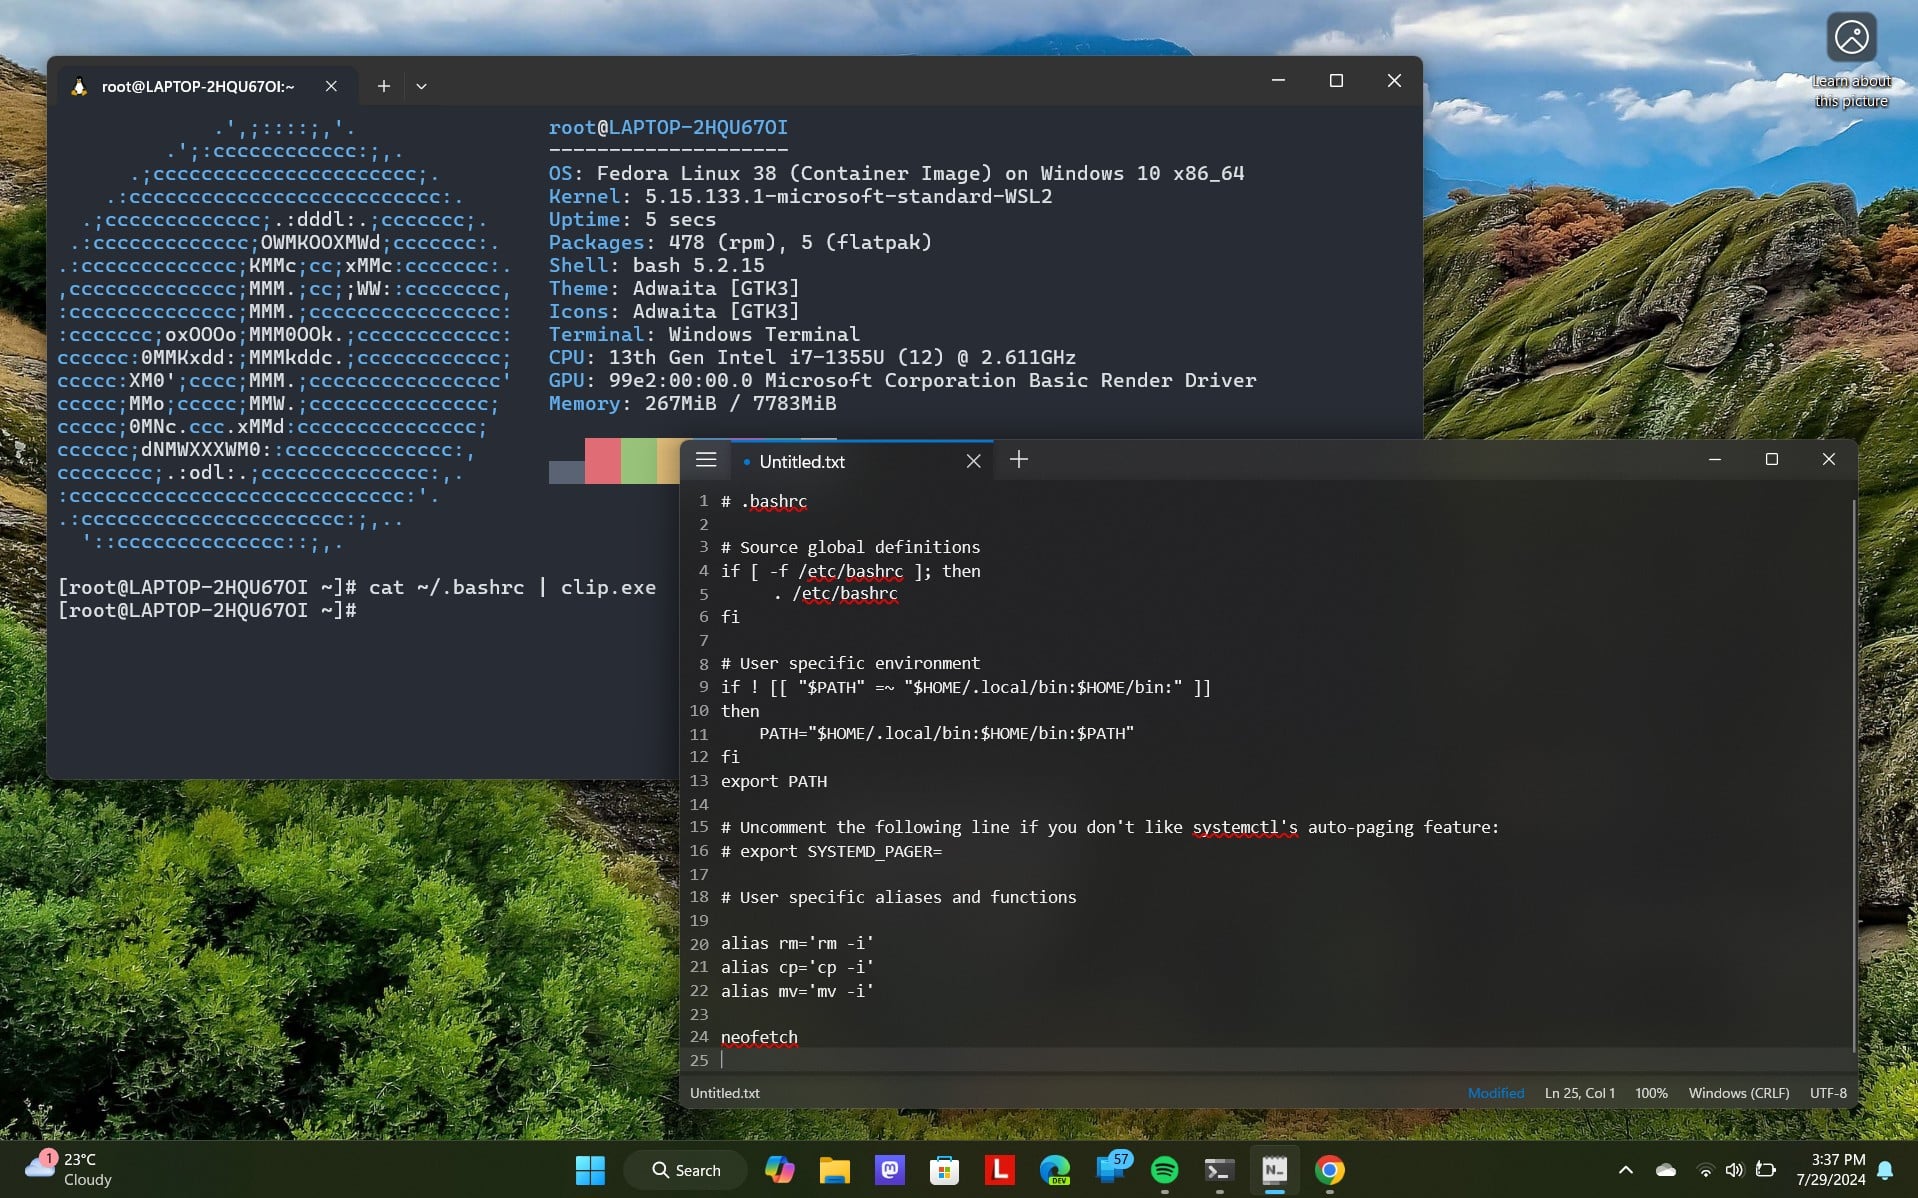Launch Spotify from the taskbar
Screen dimensions: 1918x1198
click(1166, 1169)
